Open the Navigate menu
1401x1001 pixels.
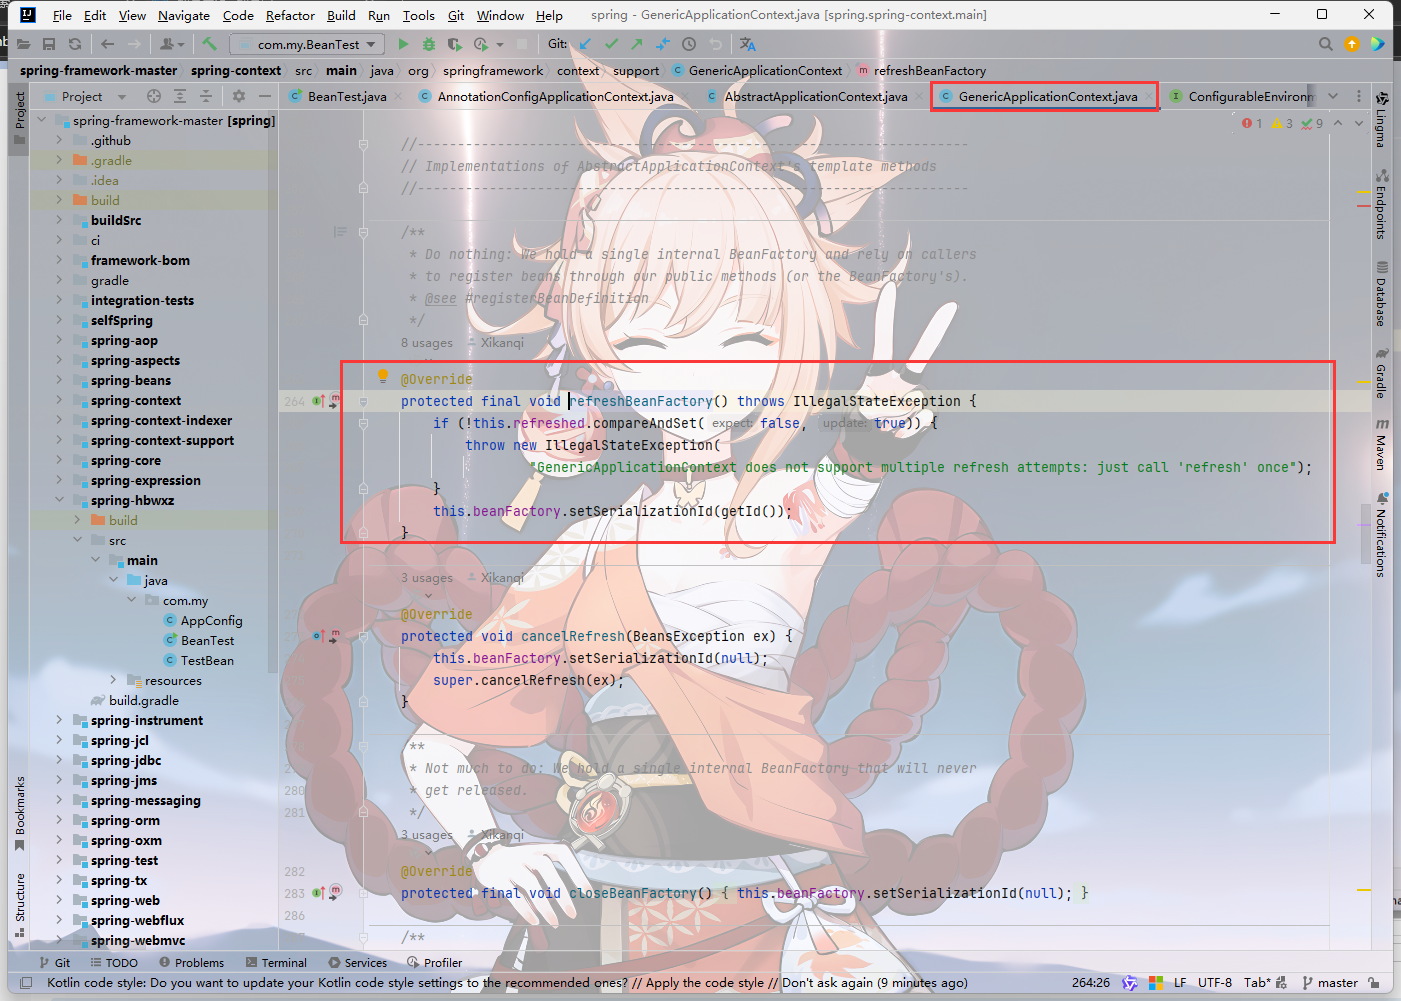[x=184, y=15]
